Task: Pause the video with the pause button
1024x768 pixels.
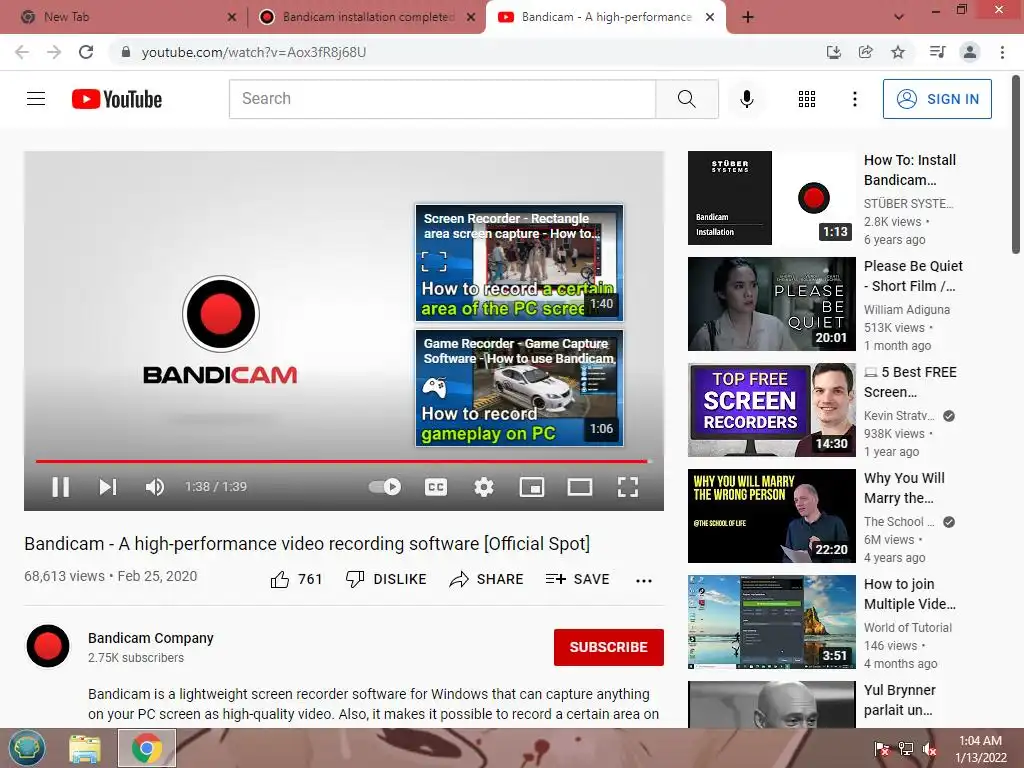Action: (x=61, y=487)
